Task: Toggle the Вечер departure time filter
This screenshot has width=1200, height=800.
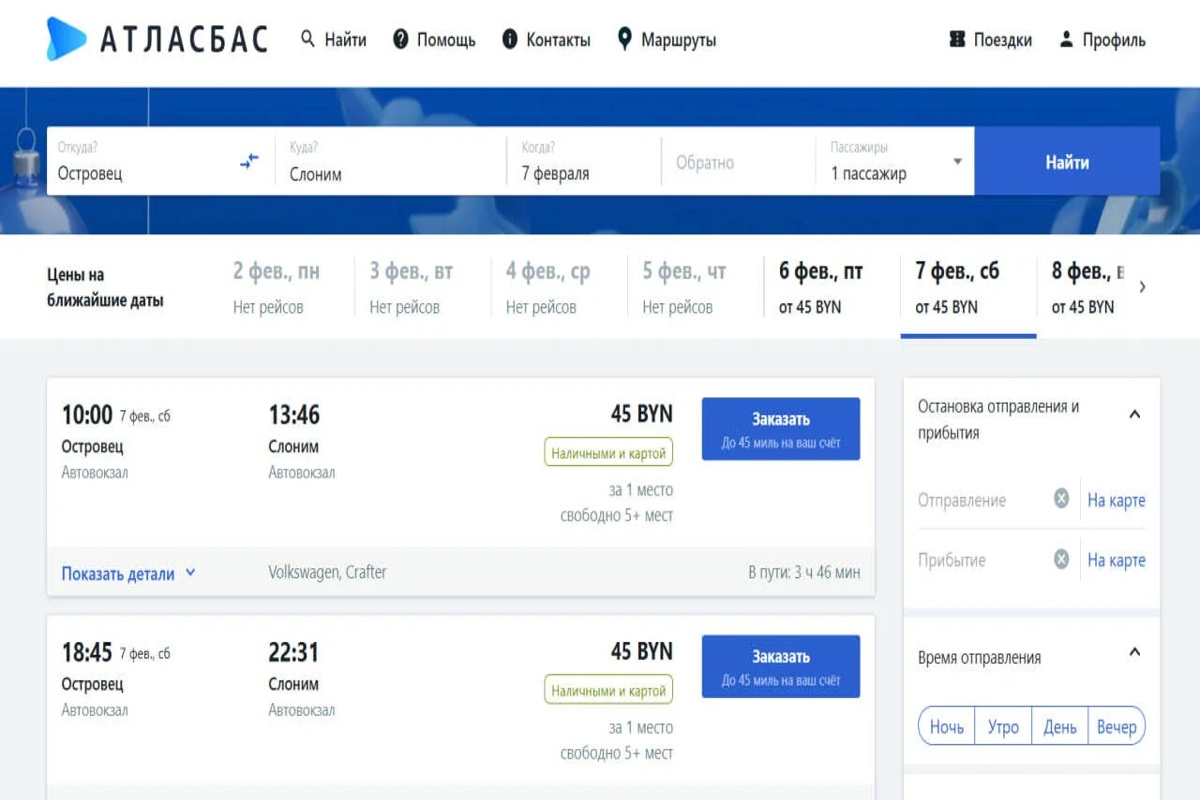Action: coord(1116,727)
